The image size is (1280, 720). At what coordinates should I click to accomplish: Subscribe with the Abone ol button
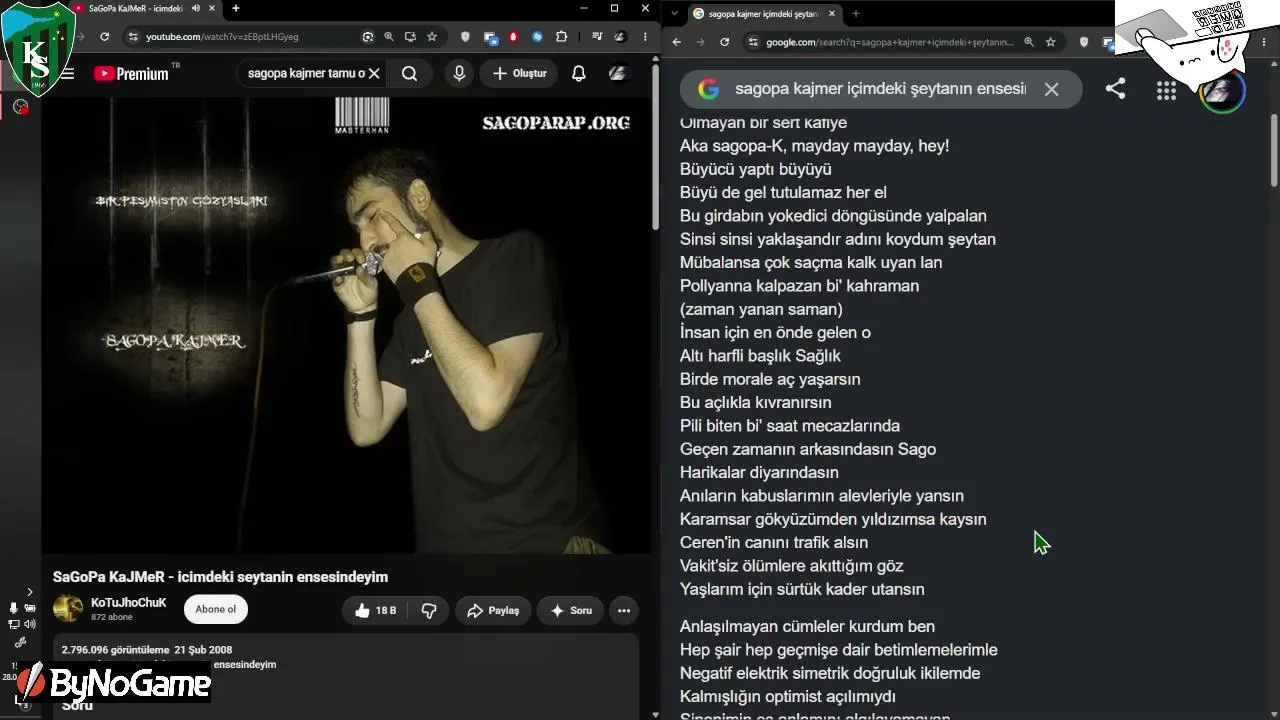click(216, 609)
